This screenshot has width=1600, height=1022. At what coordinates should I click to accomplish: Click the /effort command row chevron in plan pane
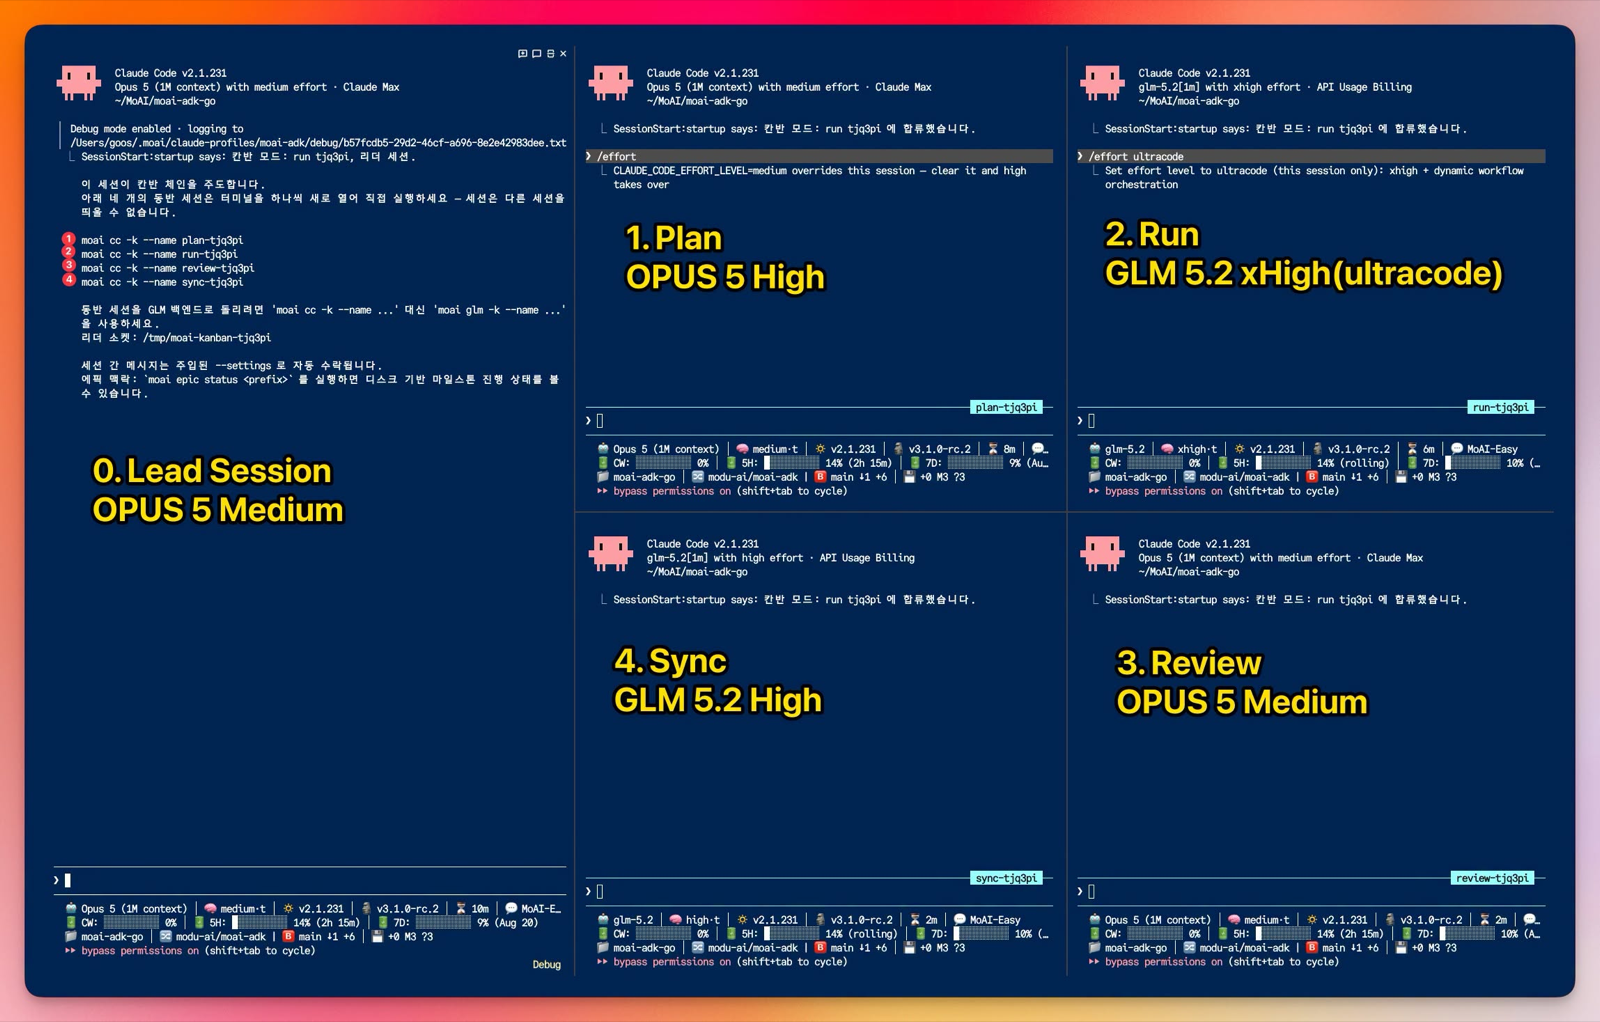589,156
